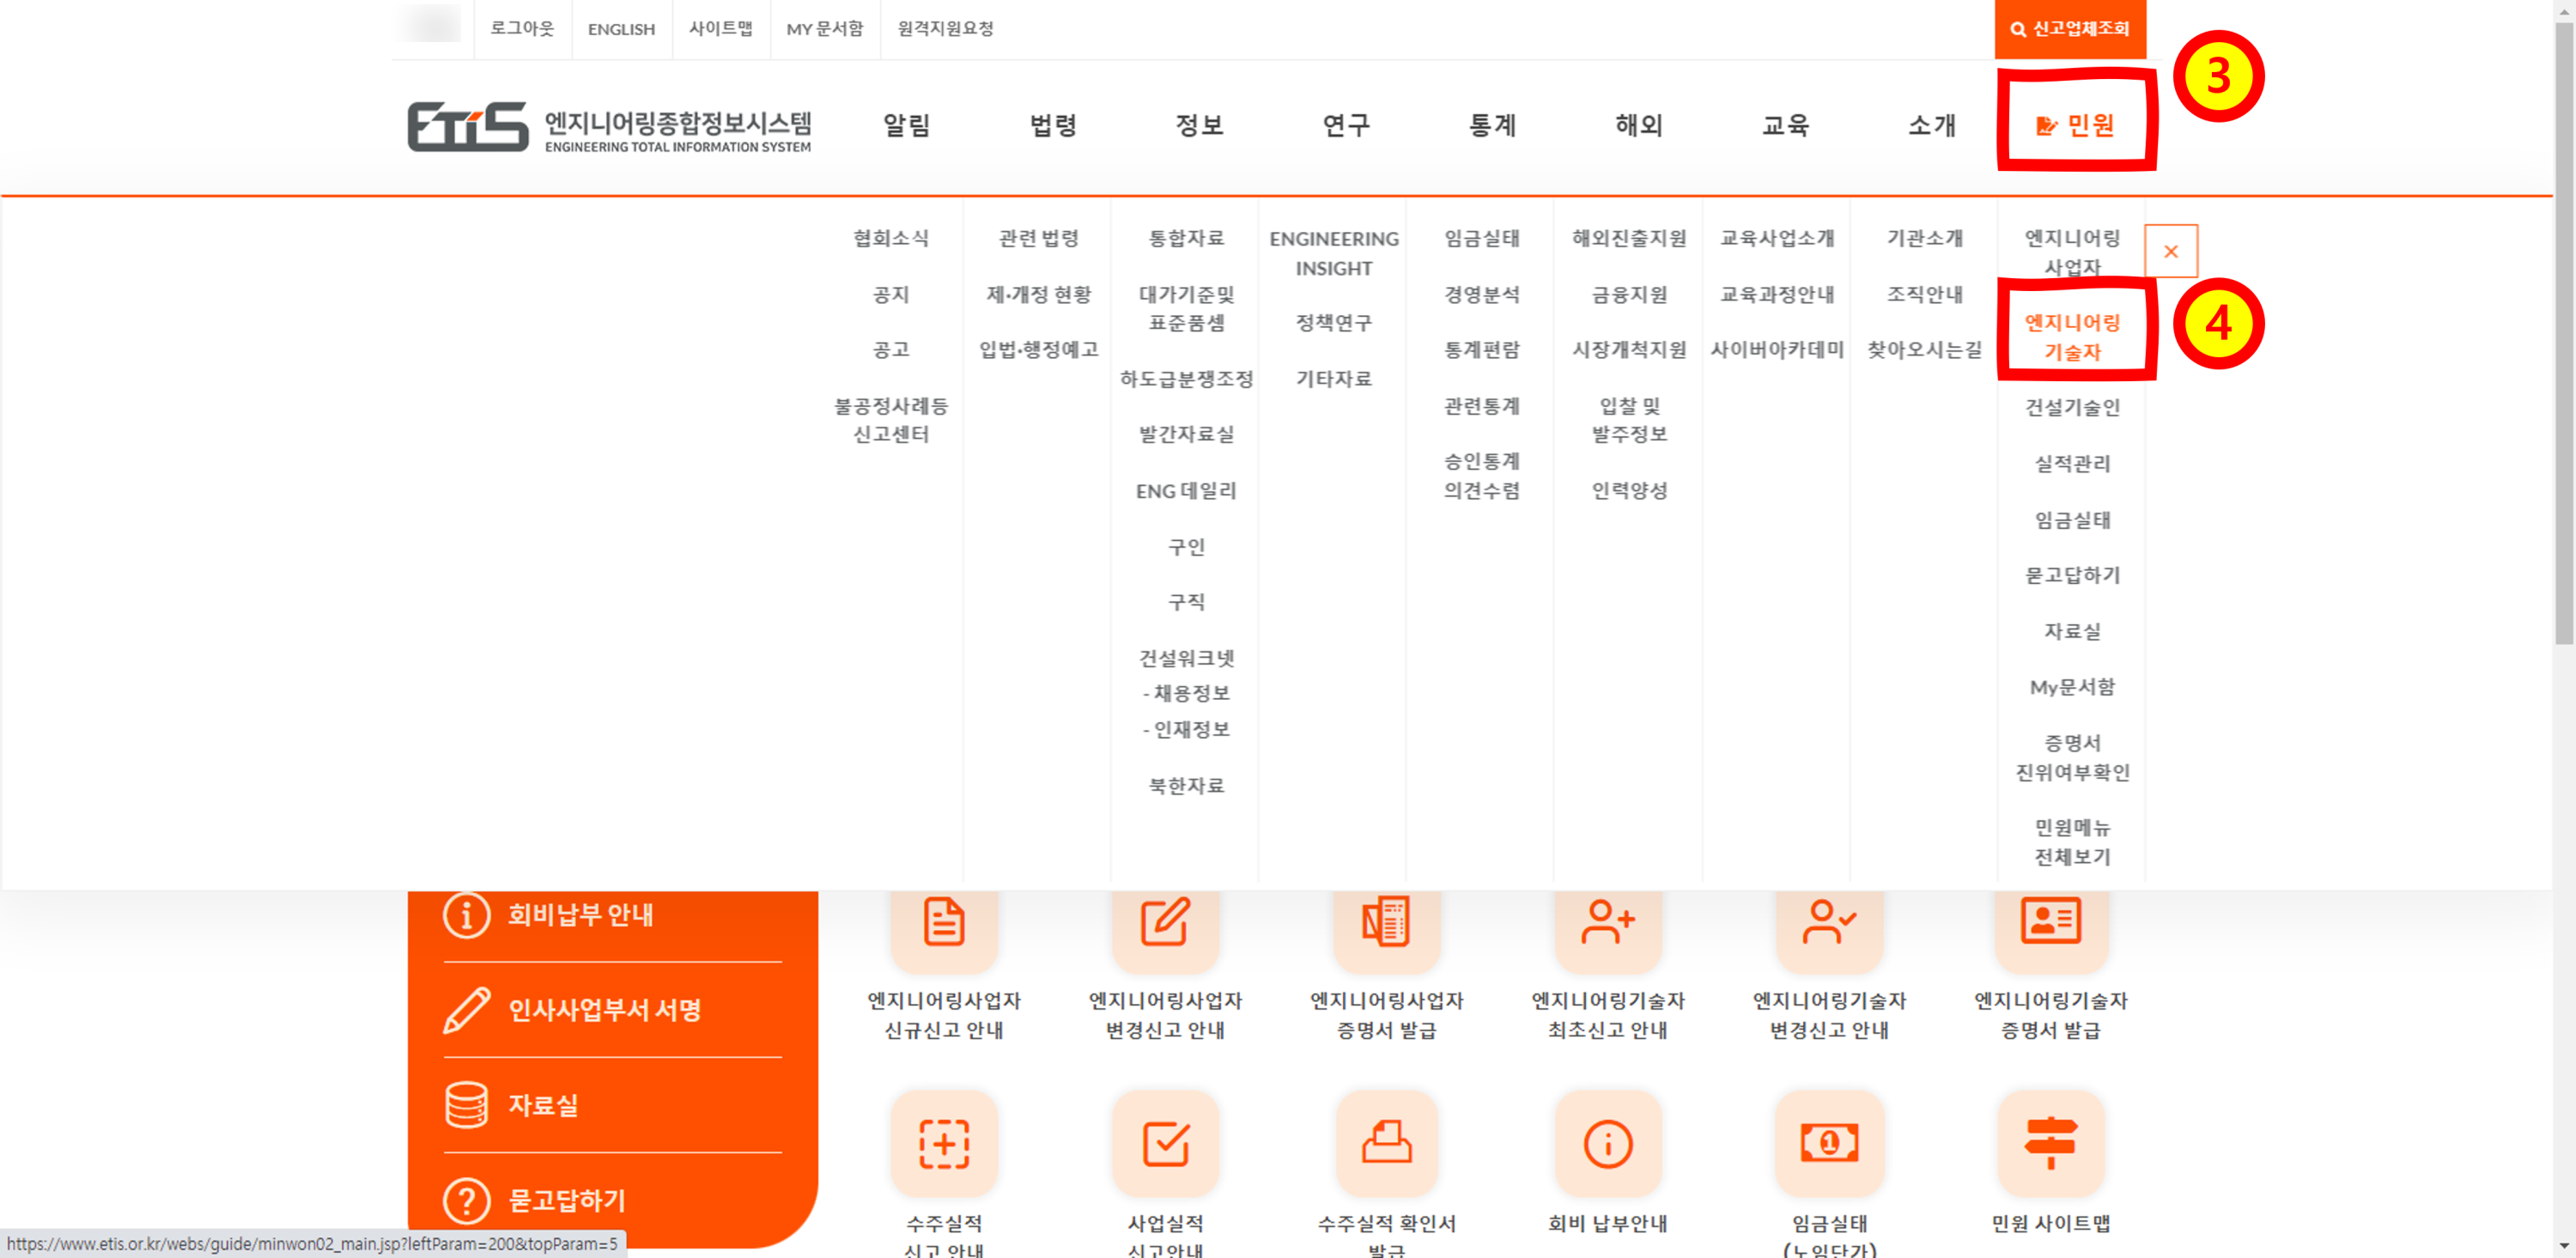The height and width of the screenshot is (1258, 2576).
Task: Select 엔지니어링 기술자 submenu item
Action: 2072,337
